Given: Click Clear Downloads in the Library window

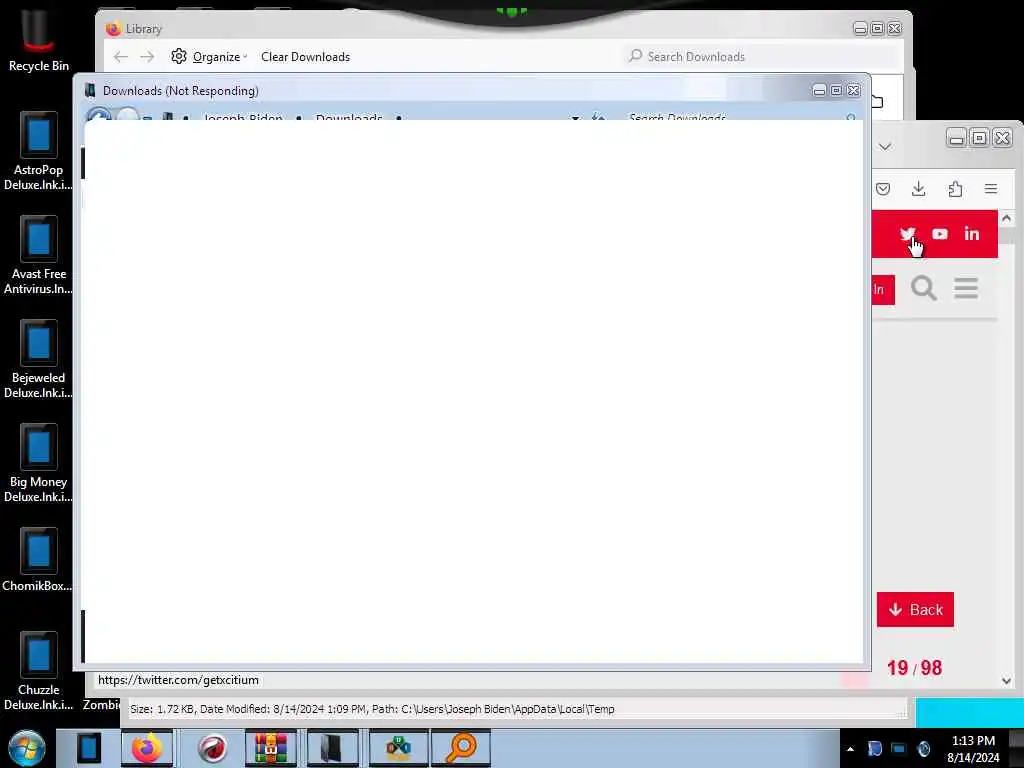Looking at the screenshot, I should 306,57.
